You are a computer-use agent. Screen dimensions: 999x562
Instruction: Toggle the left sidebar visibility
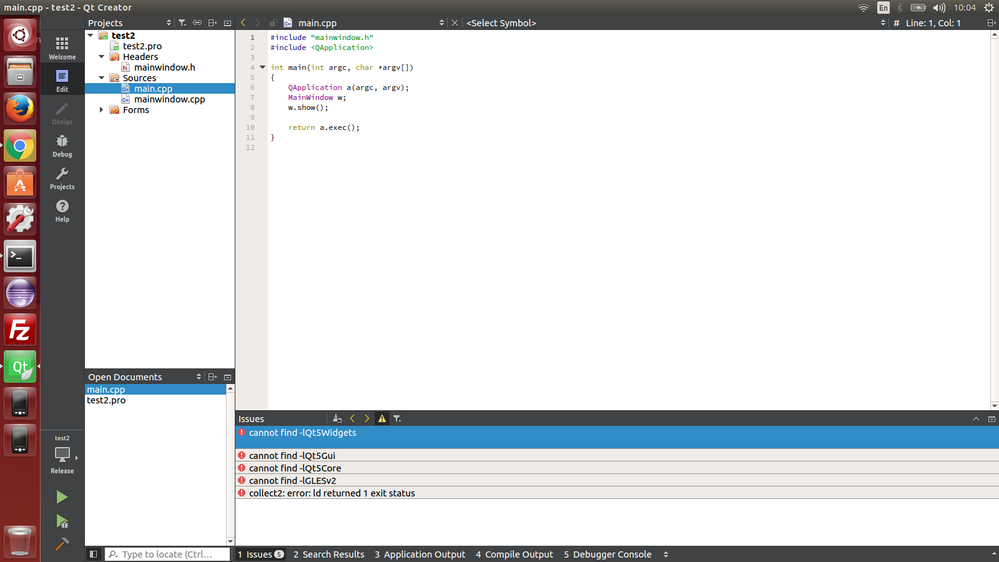[93, 554]
